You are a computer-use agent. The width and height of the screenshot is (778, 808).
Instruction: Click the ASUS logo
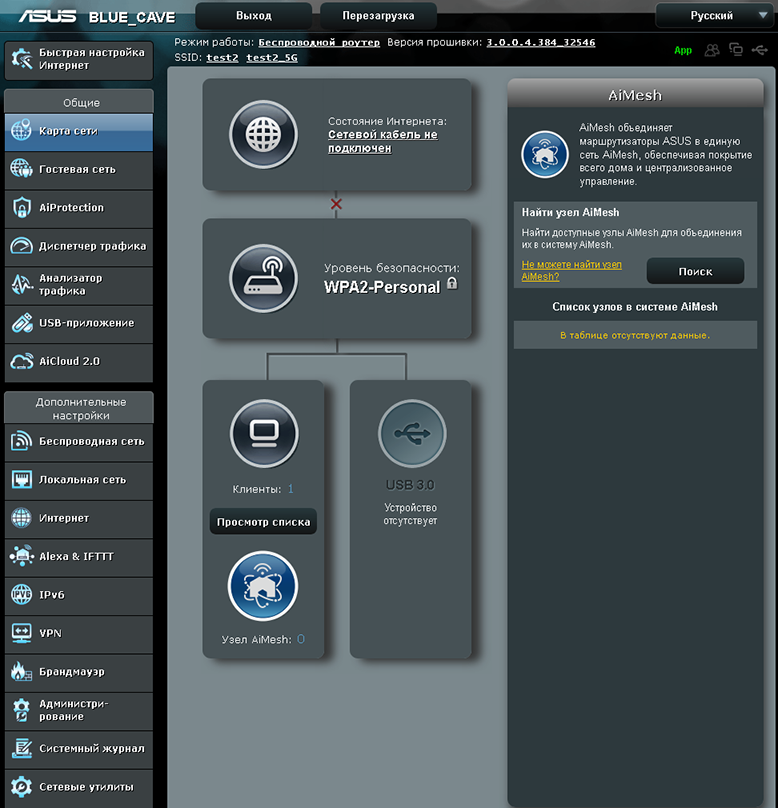pos(47,16)
